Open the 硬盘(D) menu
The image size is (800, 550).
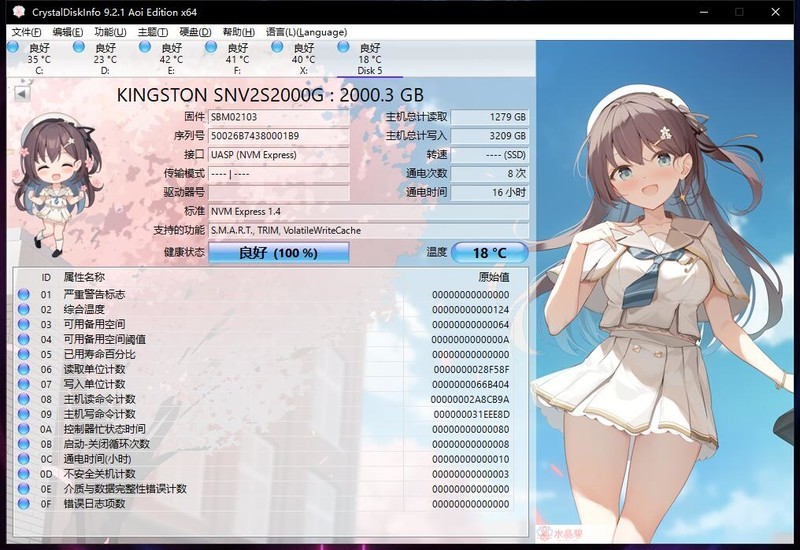coord(195,32)
